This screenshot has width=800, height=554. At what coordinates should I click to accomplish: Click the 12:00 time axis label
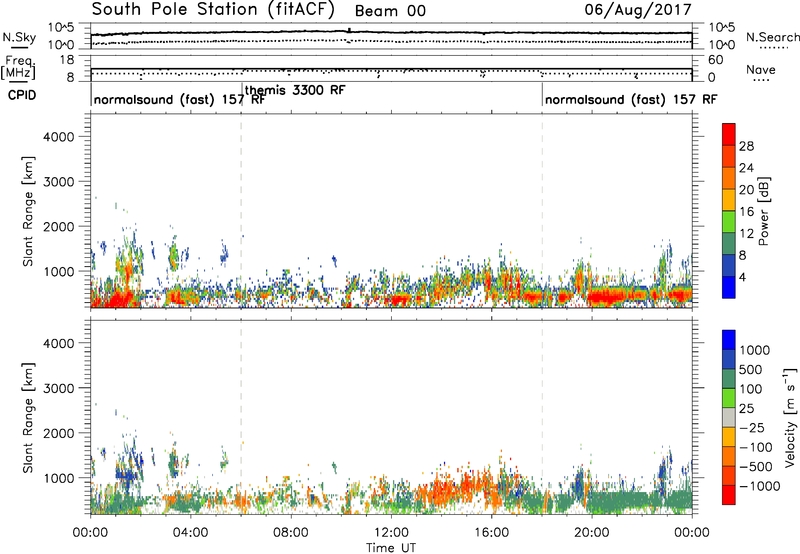click(x=391, y=533)
